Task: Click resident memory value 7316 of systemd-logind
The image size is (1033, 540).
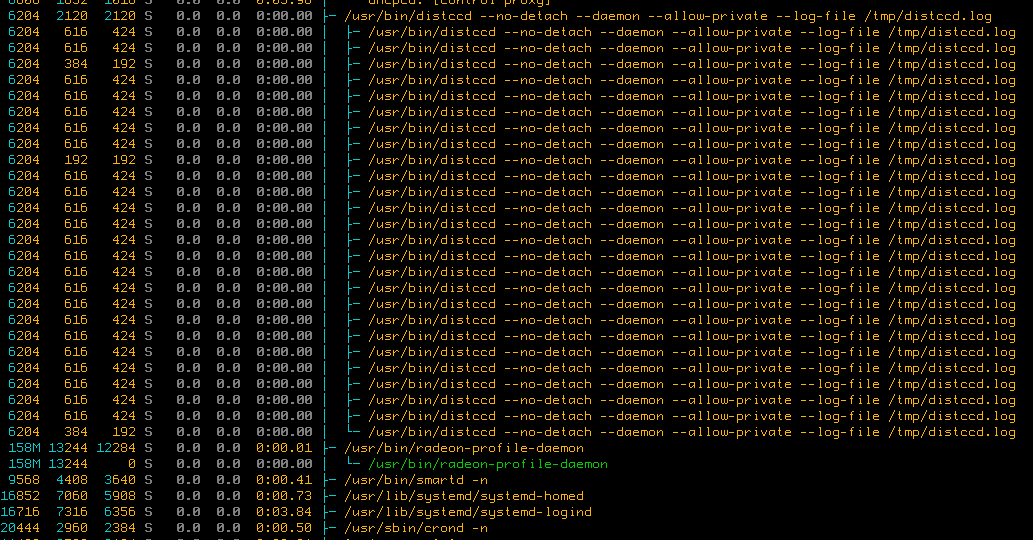Action: [72, 512]
